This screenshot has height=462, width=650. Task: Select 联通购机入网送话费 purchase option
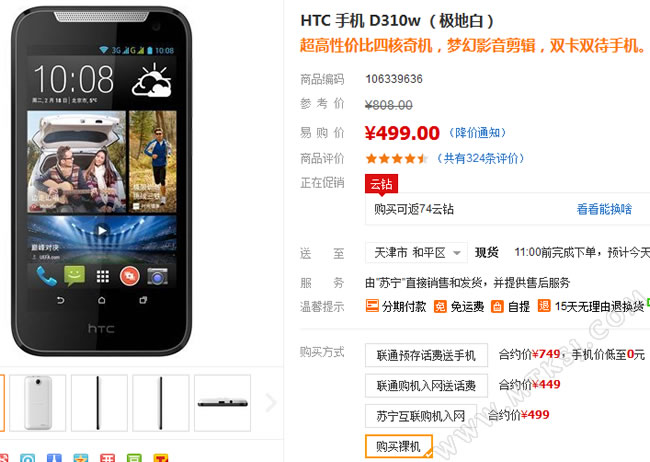[x=426, y=386]
